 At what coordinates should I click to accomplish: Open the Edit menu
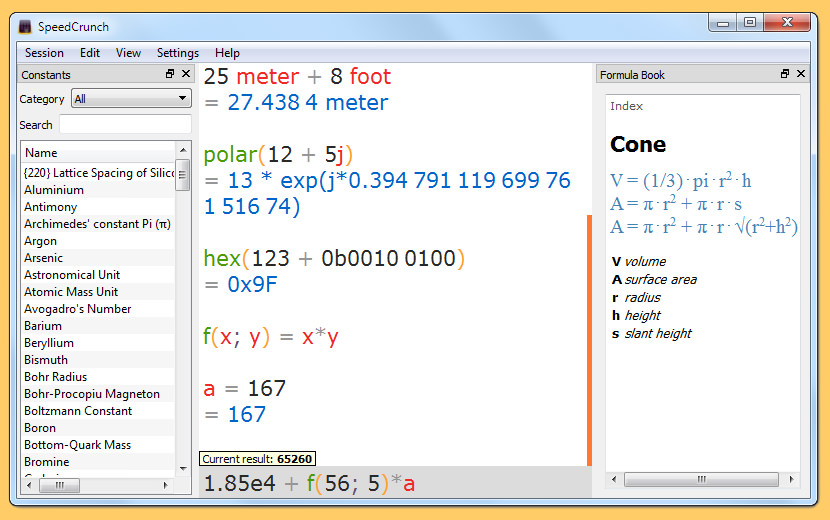coord(90,53)
